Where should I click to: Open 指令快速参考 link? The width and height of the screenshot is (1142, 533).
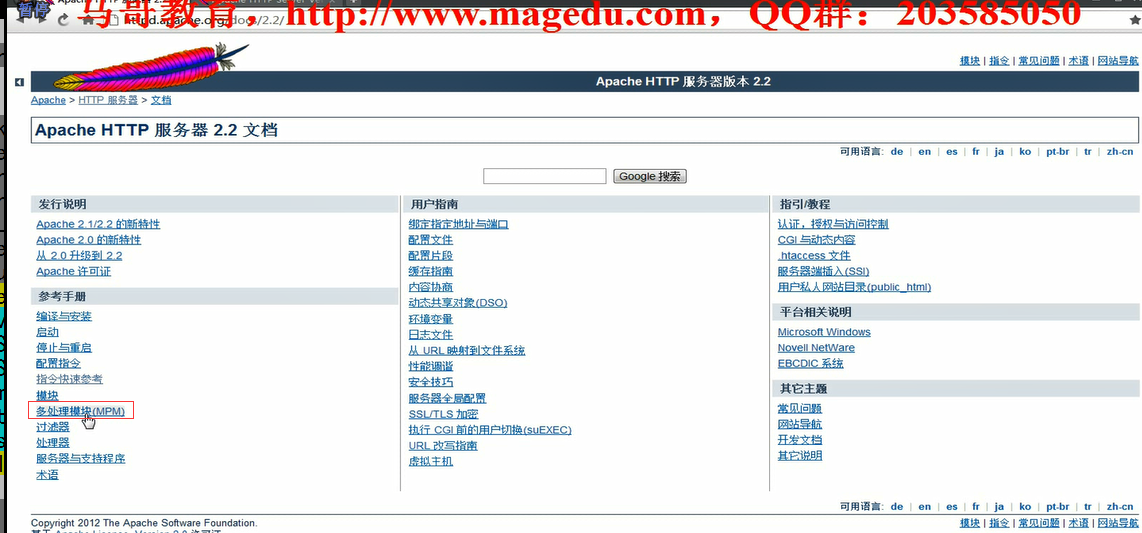coord(69,379)
